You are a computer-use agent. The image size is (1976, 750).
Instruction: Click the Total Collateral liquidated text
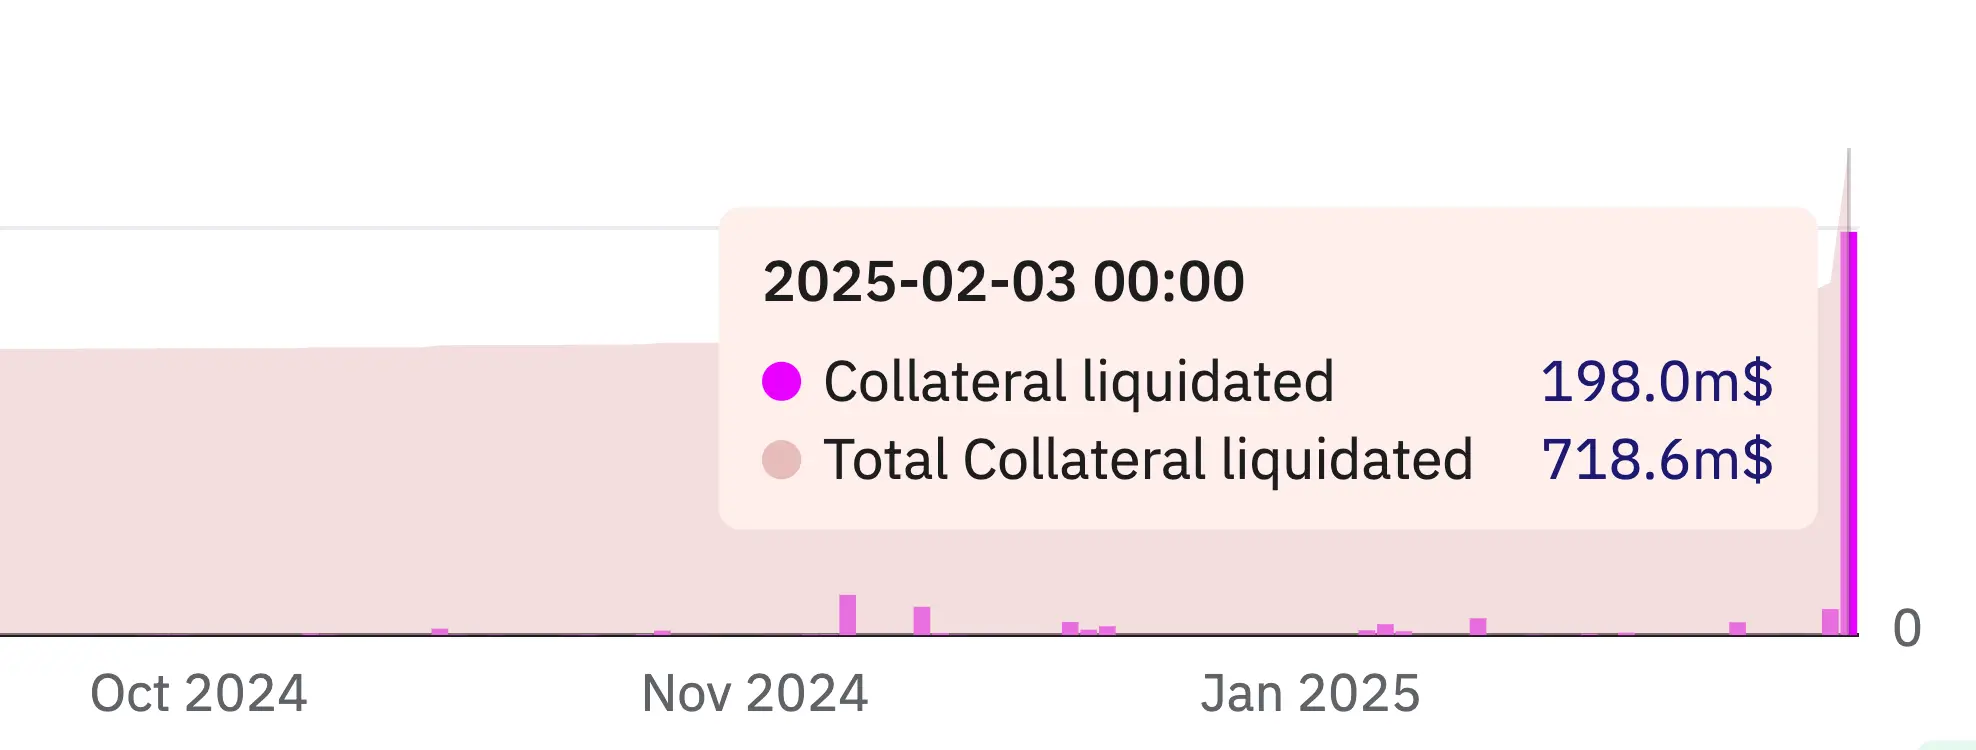pyautogui.click(x=1147, y=460)
